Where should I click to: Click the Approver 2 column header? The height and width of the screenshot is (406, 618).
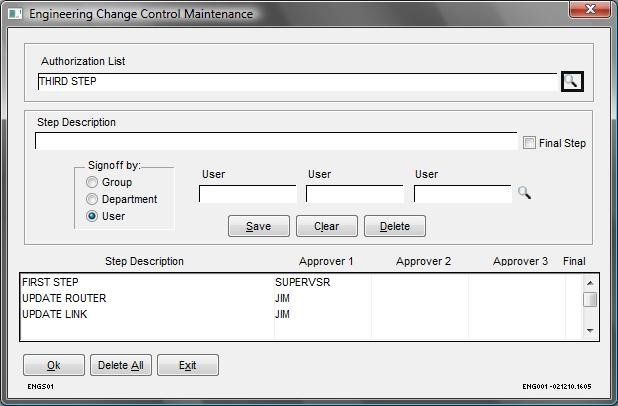423,261
